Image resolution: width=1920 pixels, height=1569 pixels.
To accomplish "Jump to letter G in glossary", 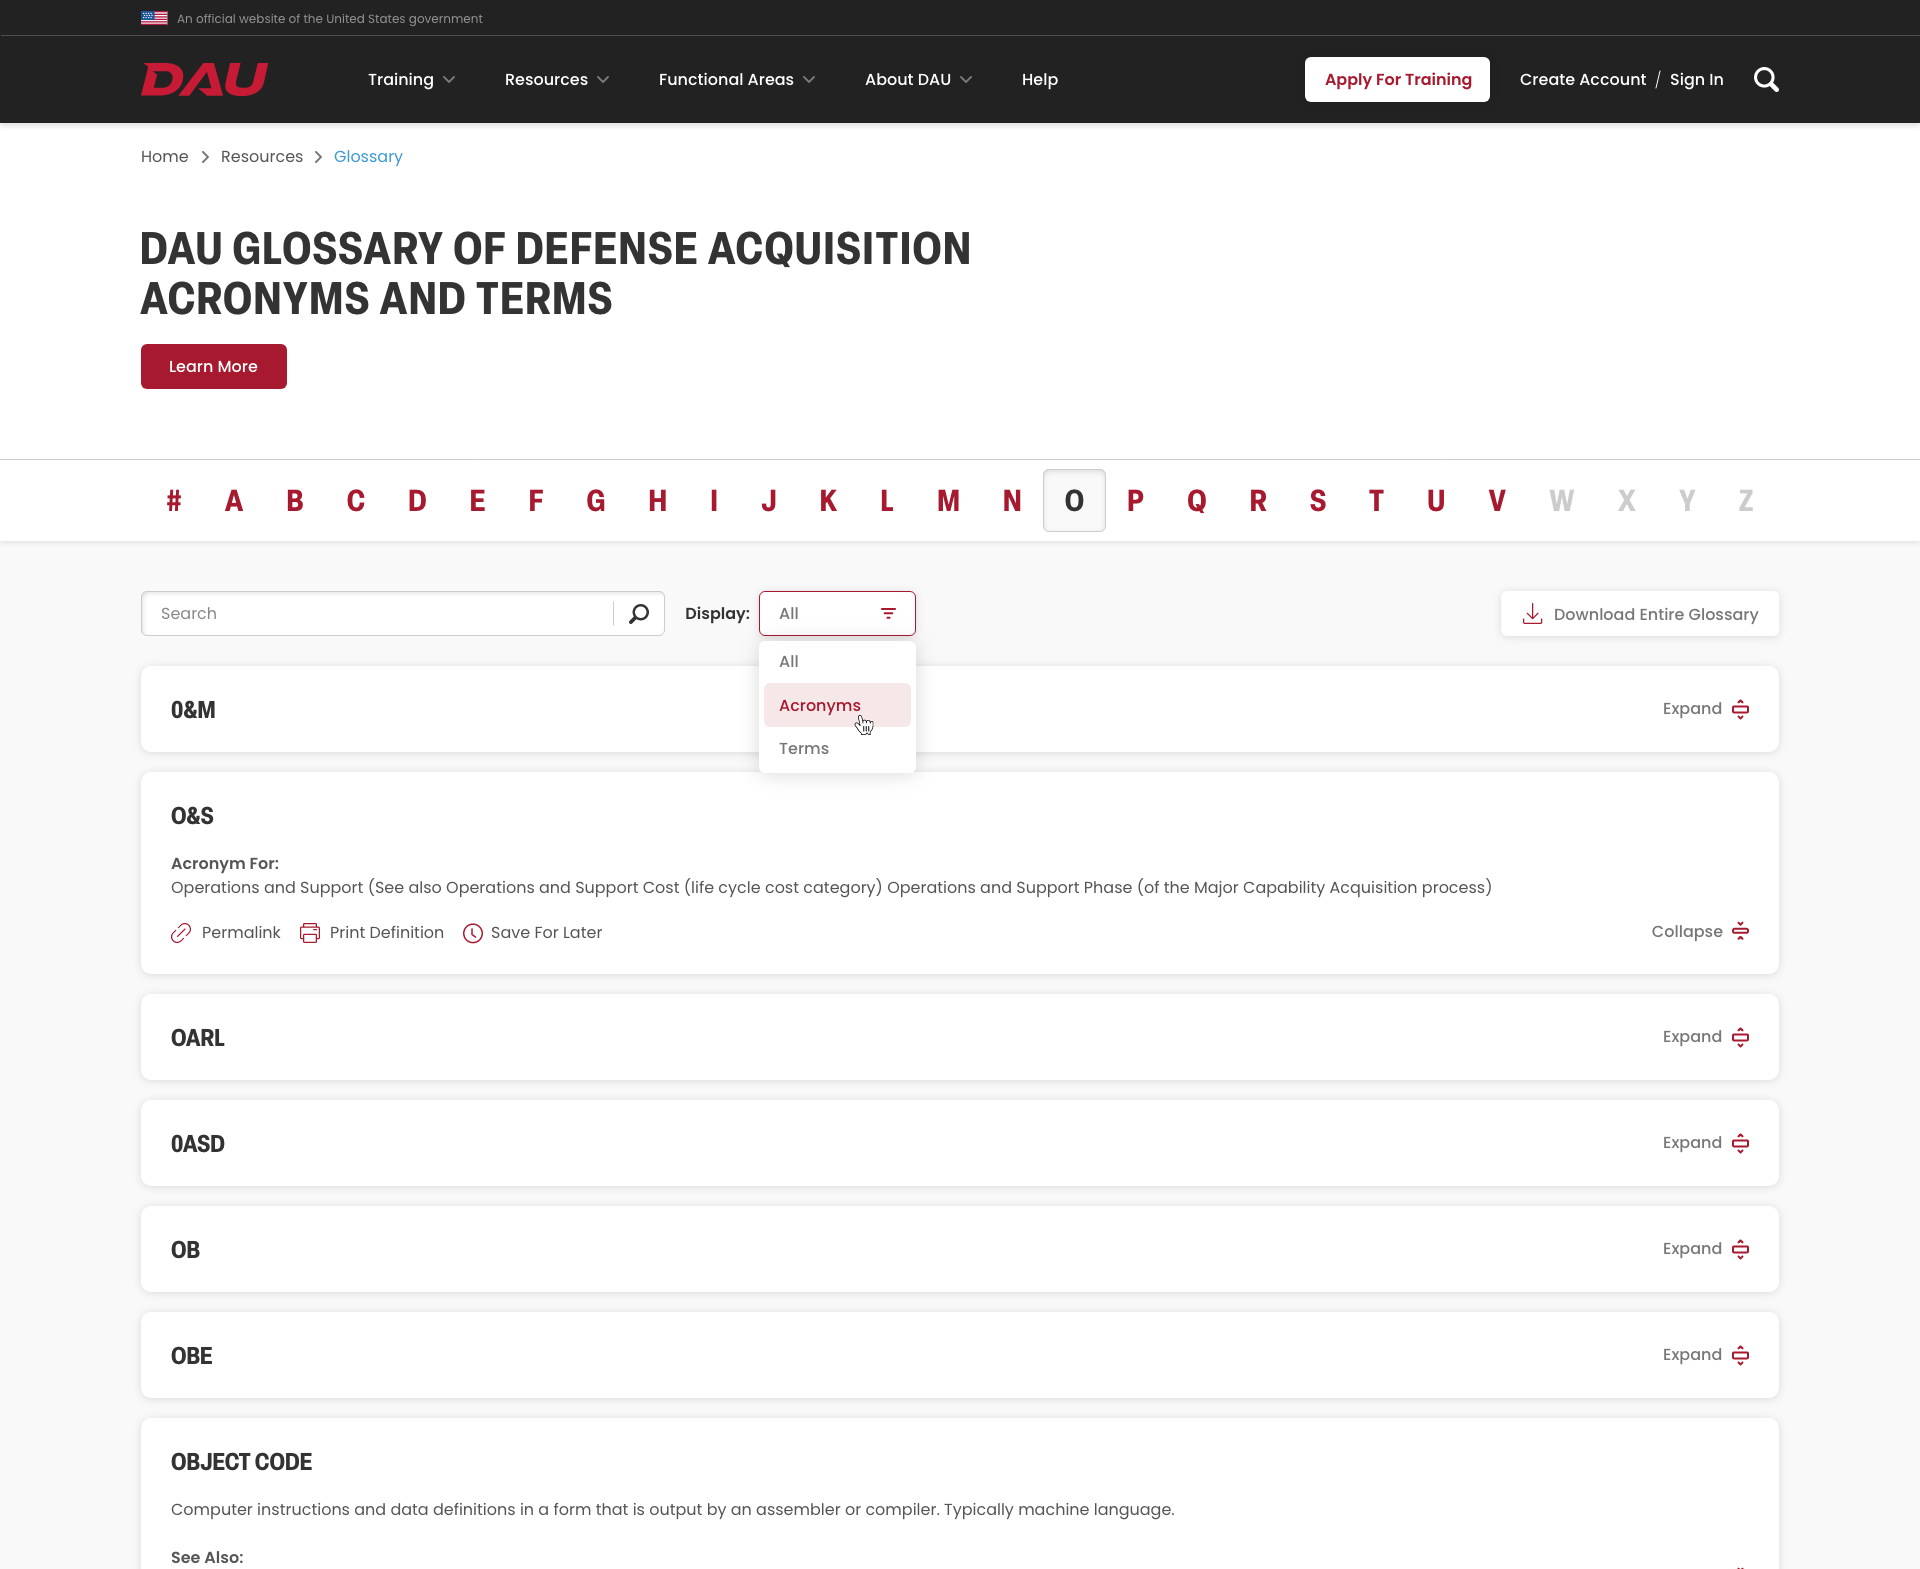I will 596,500.
